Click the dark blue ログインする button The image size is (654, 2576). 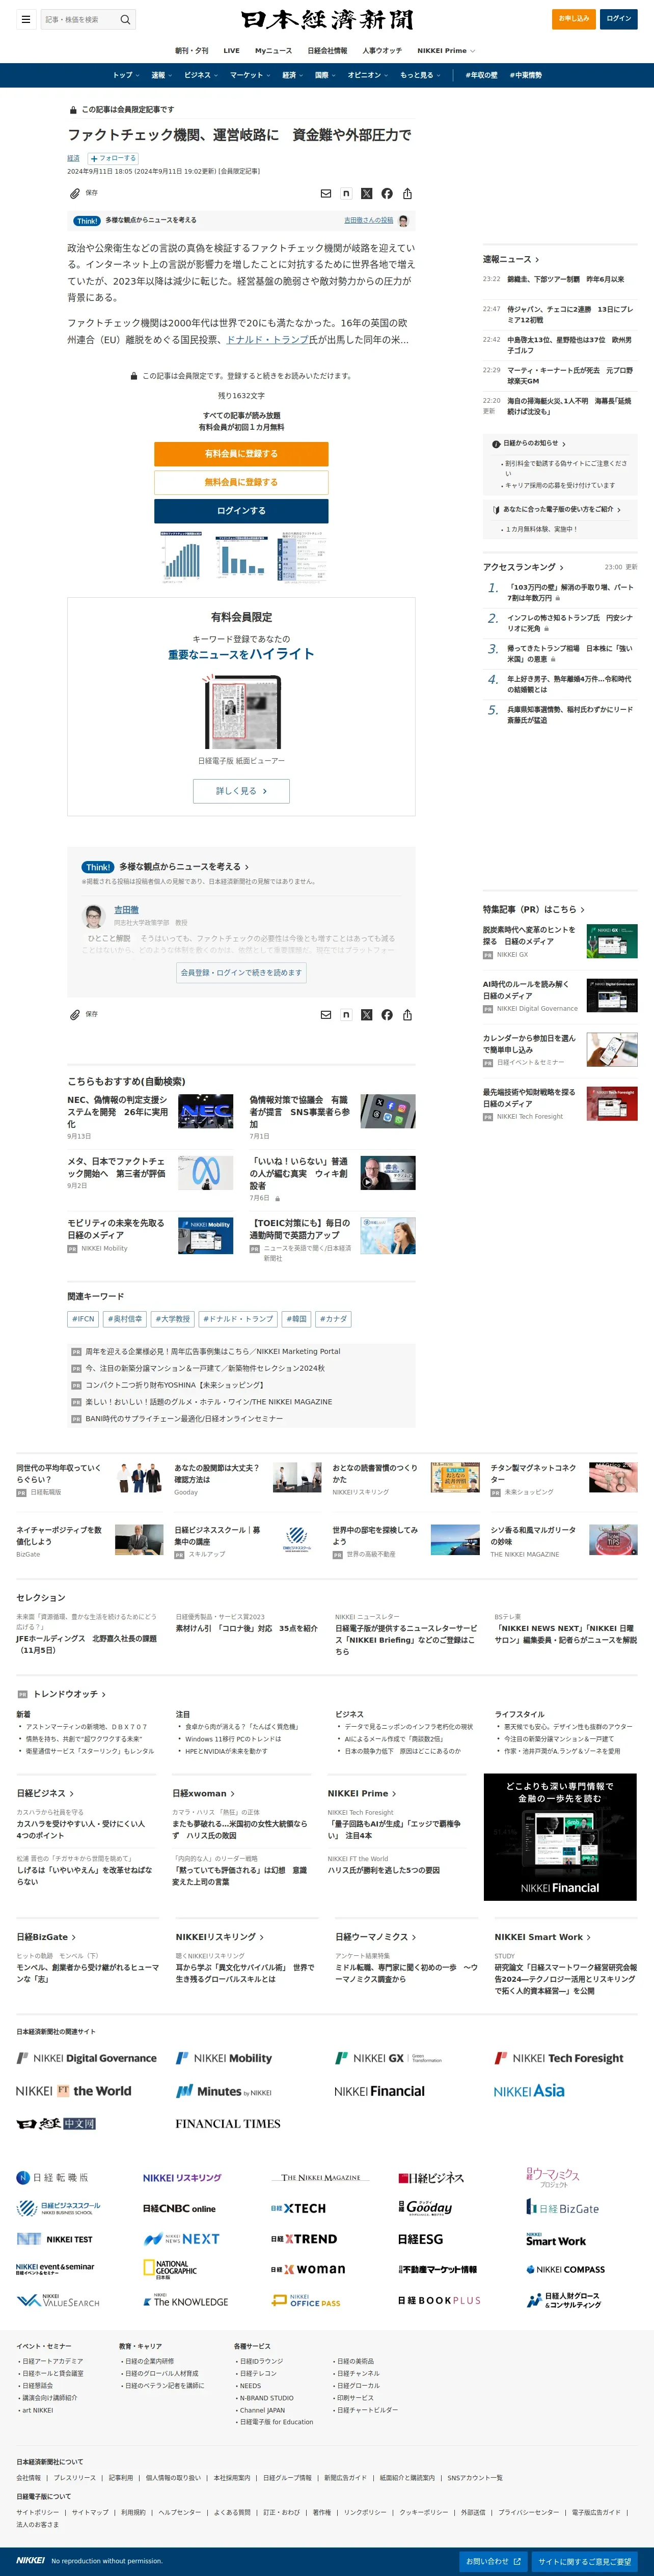click(241, 510)
